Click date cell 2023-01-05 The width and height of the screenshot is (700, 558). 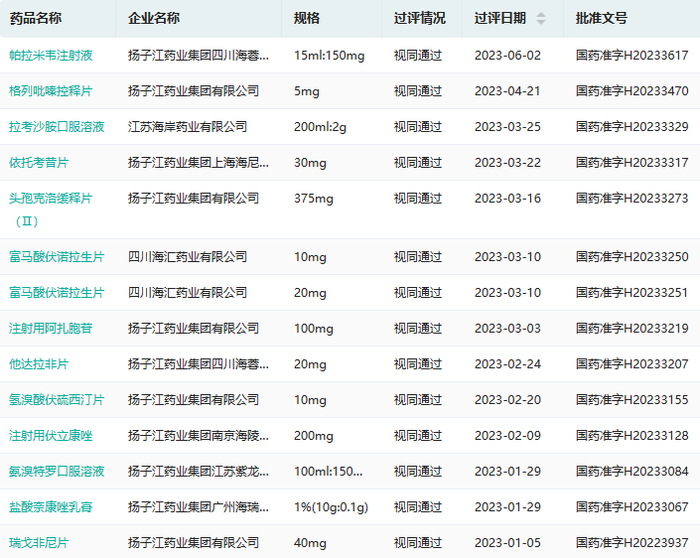pyautogui.click(x=508, y=542)
